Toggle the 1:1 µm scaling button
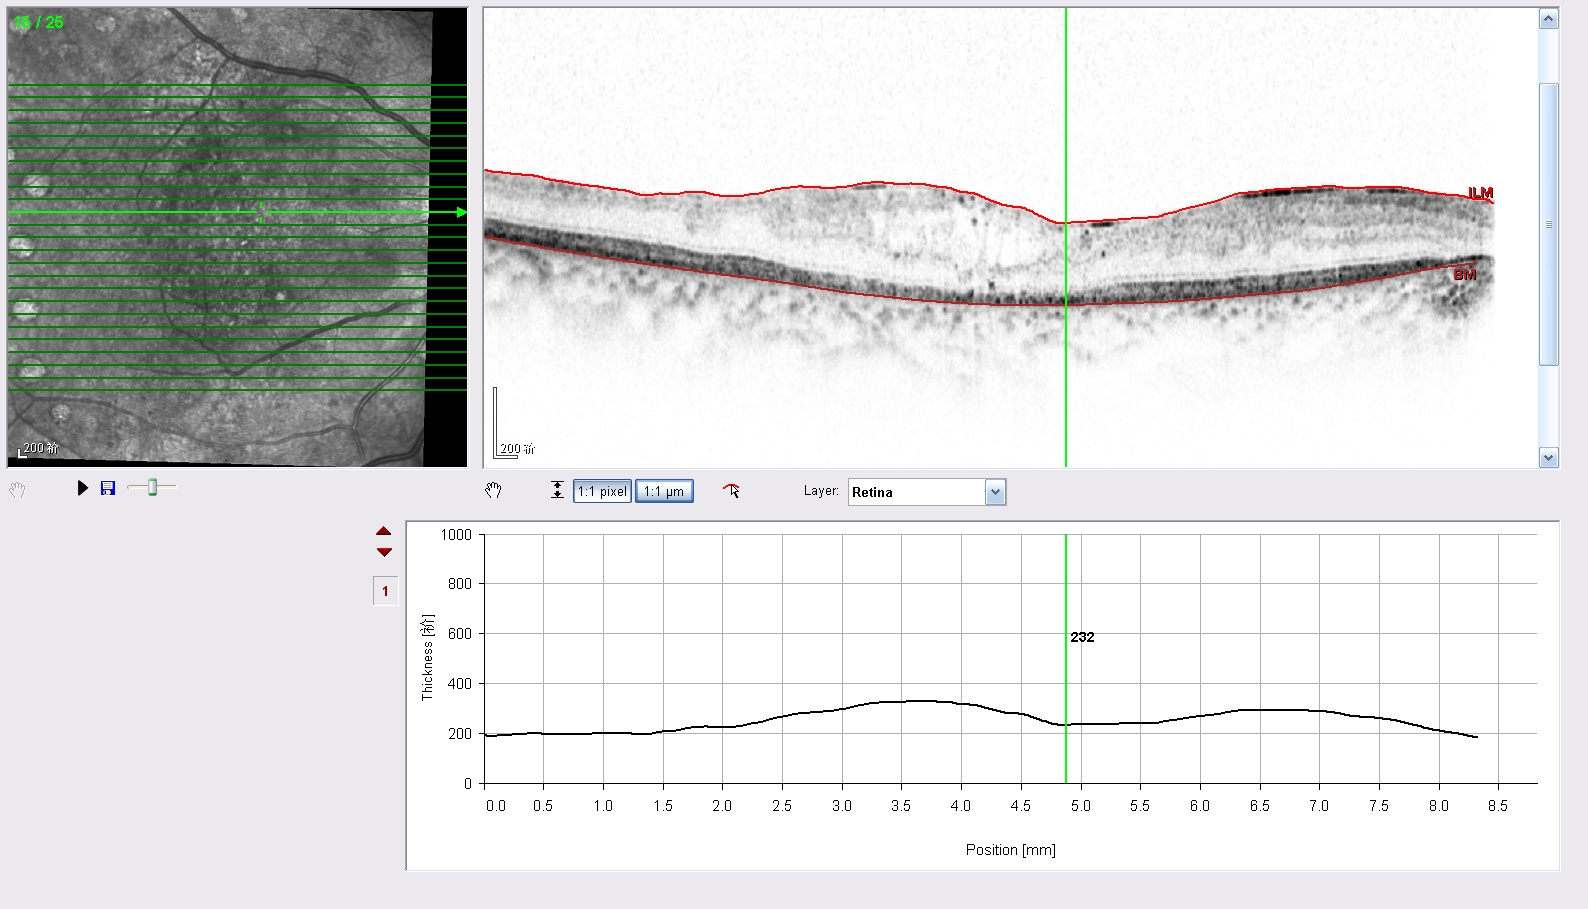Screen dimensions: 1588x909 click(664, 491)
